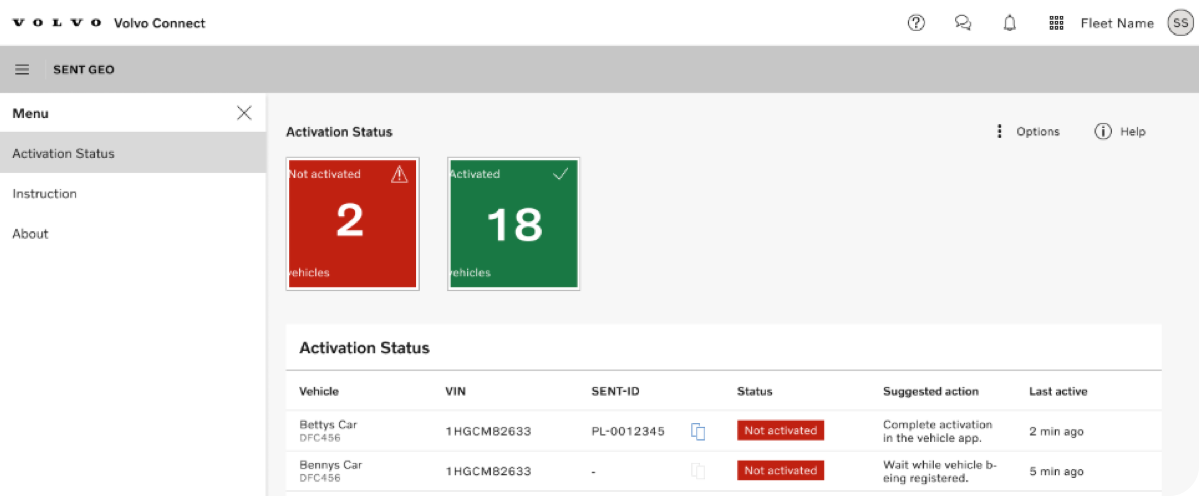Copy SENT-ID for Bettys Car
The width and height of the screenshot is (1200, 500).
pyautogui.click(x=698, y=431)
